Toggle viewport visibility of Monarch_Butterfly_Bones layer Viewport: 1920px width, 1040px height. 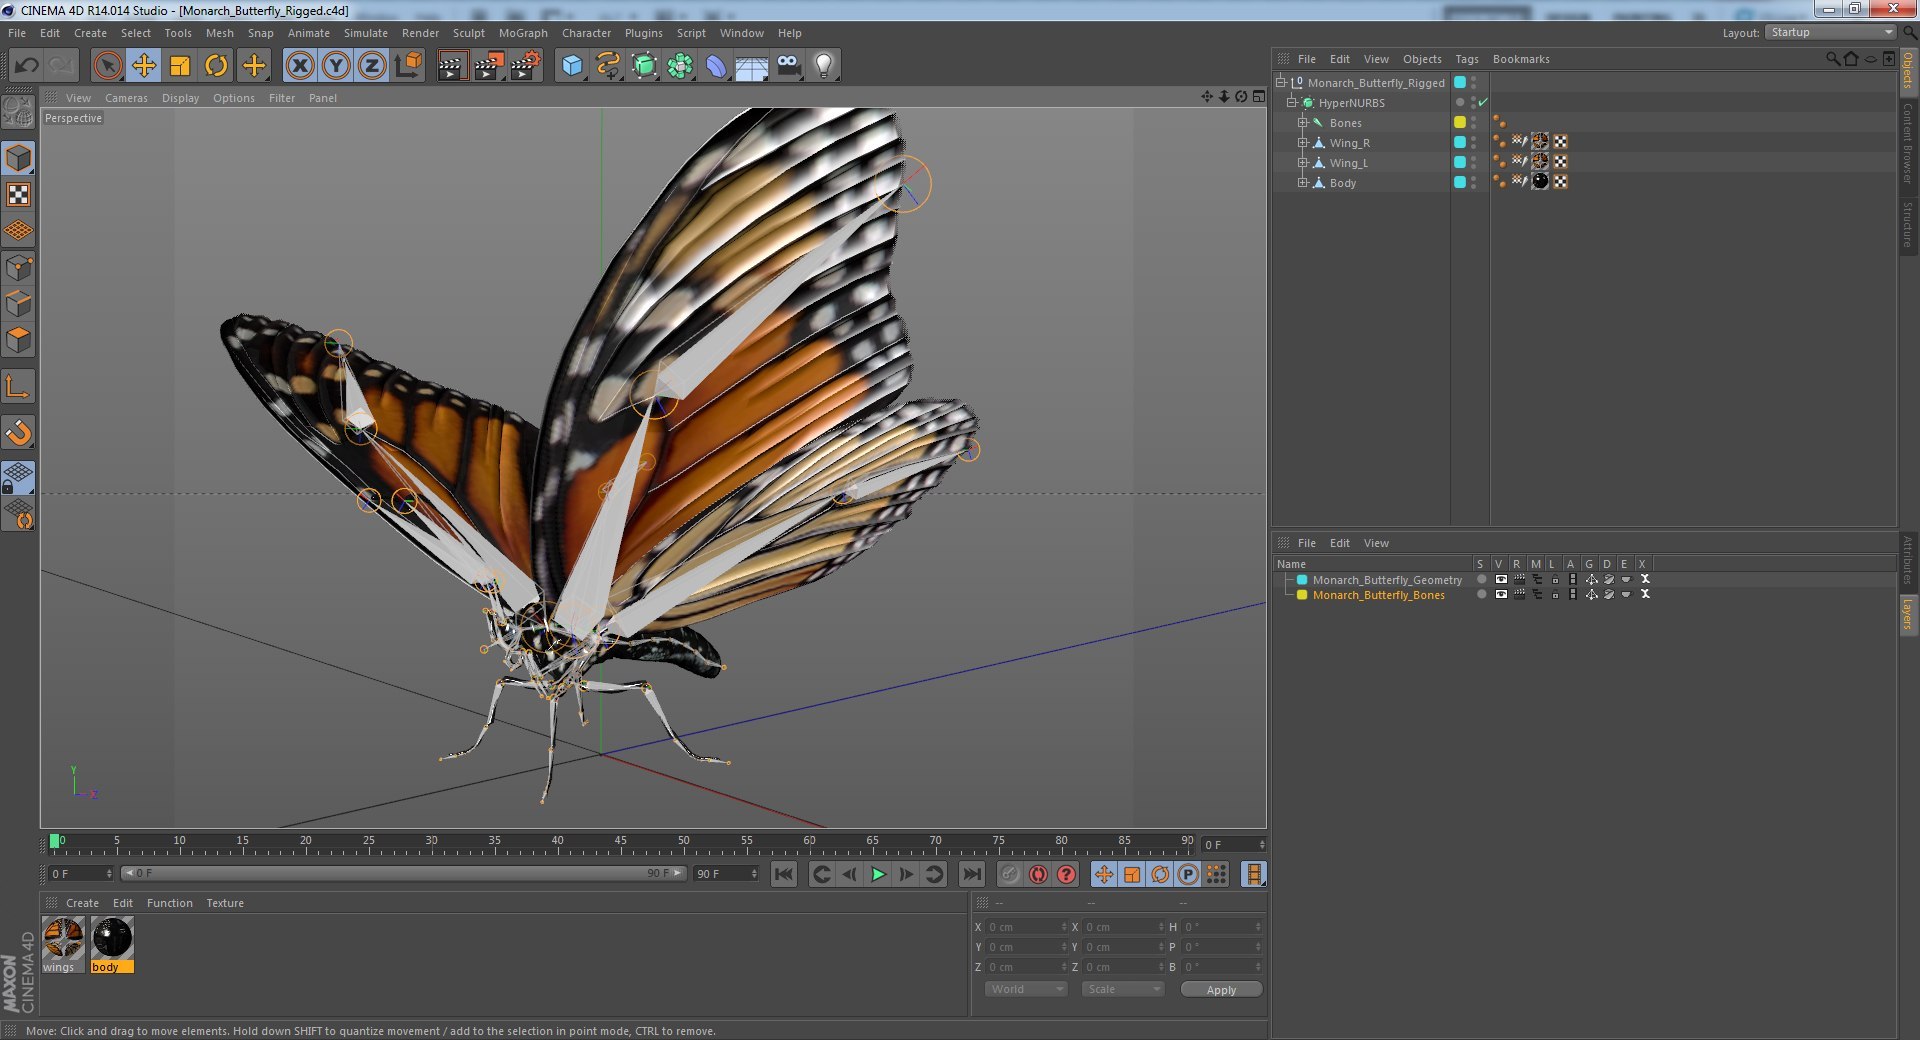click(x=1501, y=594)
